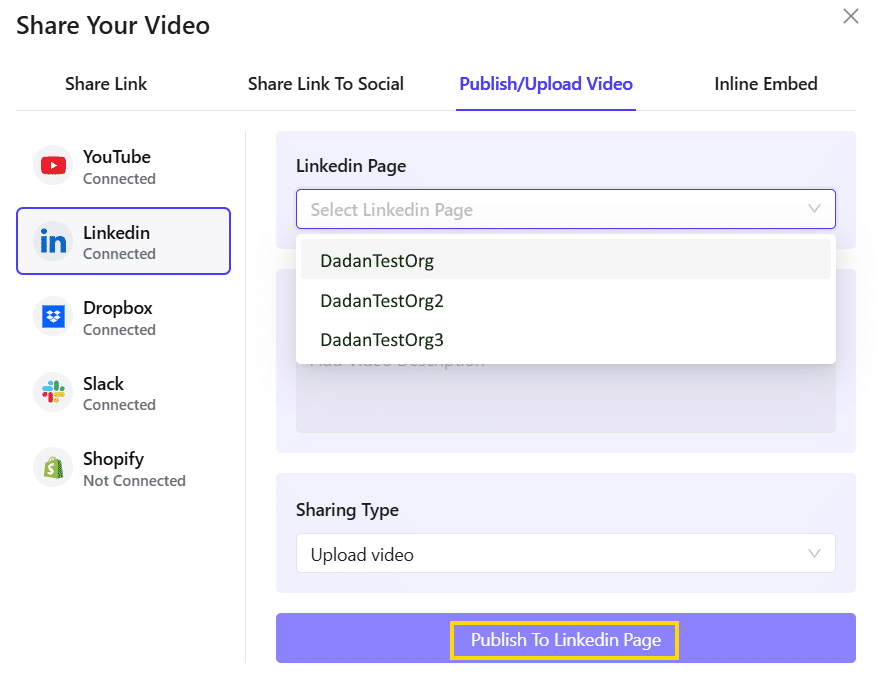Open the Share Link To Social tab
Screen dimensions: 876x681
326,84
